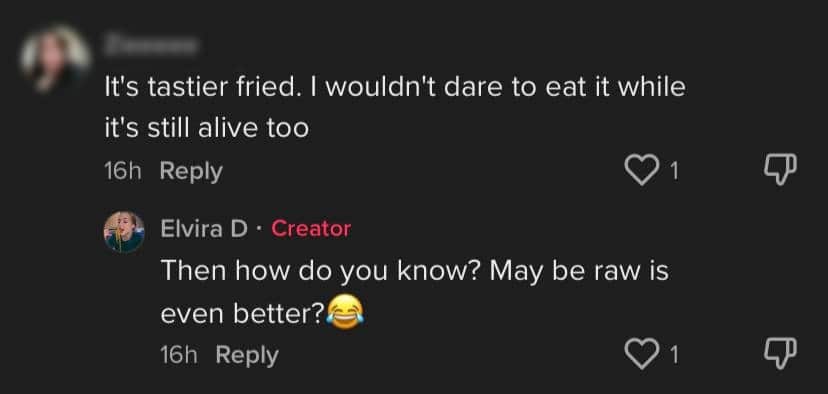Select the "Then how do you know?" text line
Image resolution: width=828 pixels, height=394 pixels.
pyautogui.click(x=415, y=272)
